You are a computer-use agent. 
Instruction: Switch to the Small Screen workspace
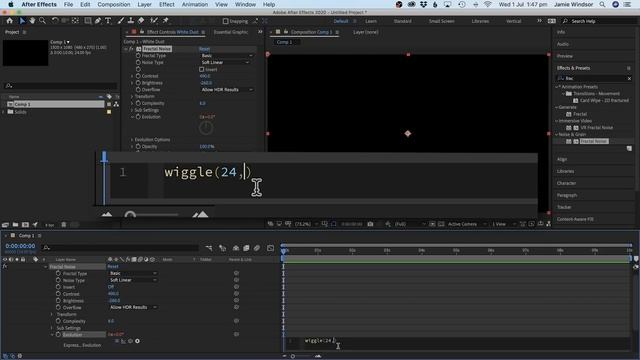pos(441,21)
